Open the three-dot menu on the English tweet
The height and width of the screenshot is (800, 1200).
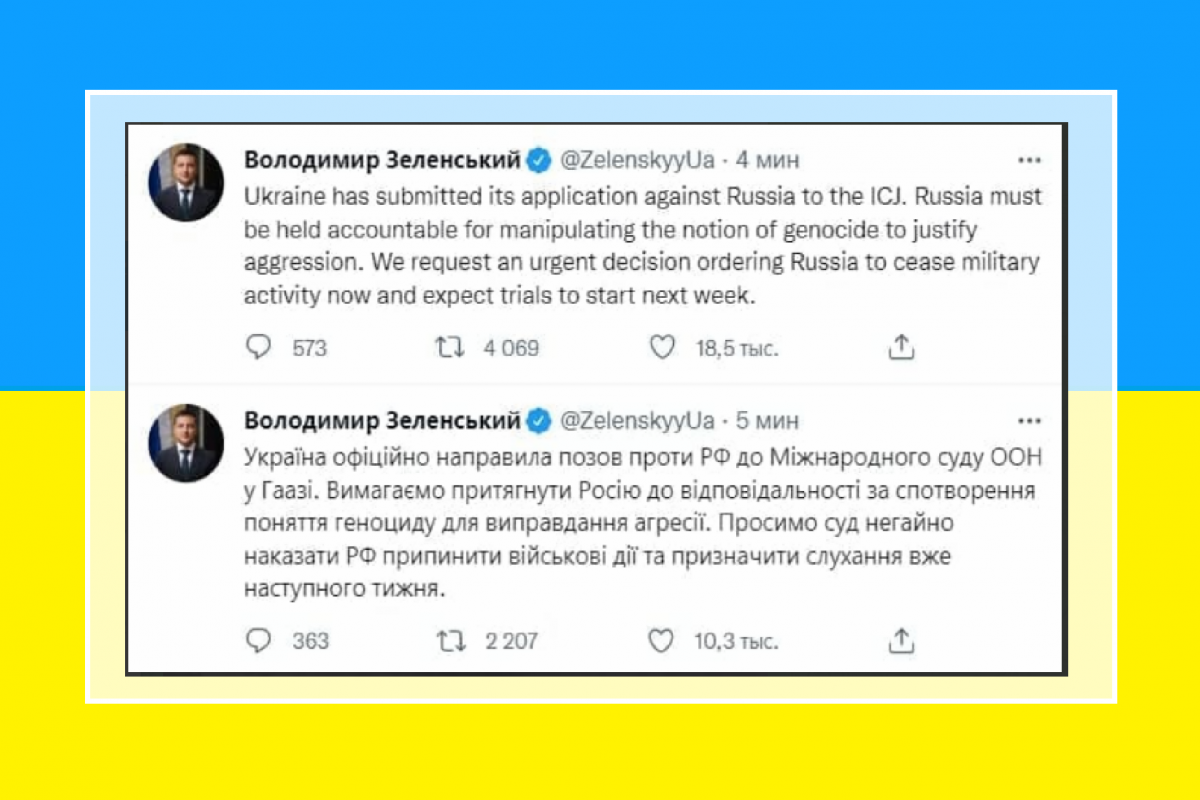(1030, 159)
